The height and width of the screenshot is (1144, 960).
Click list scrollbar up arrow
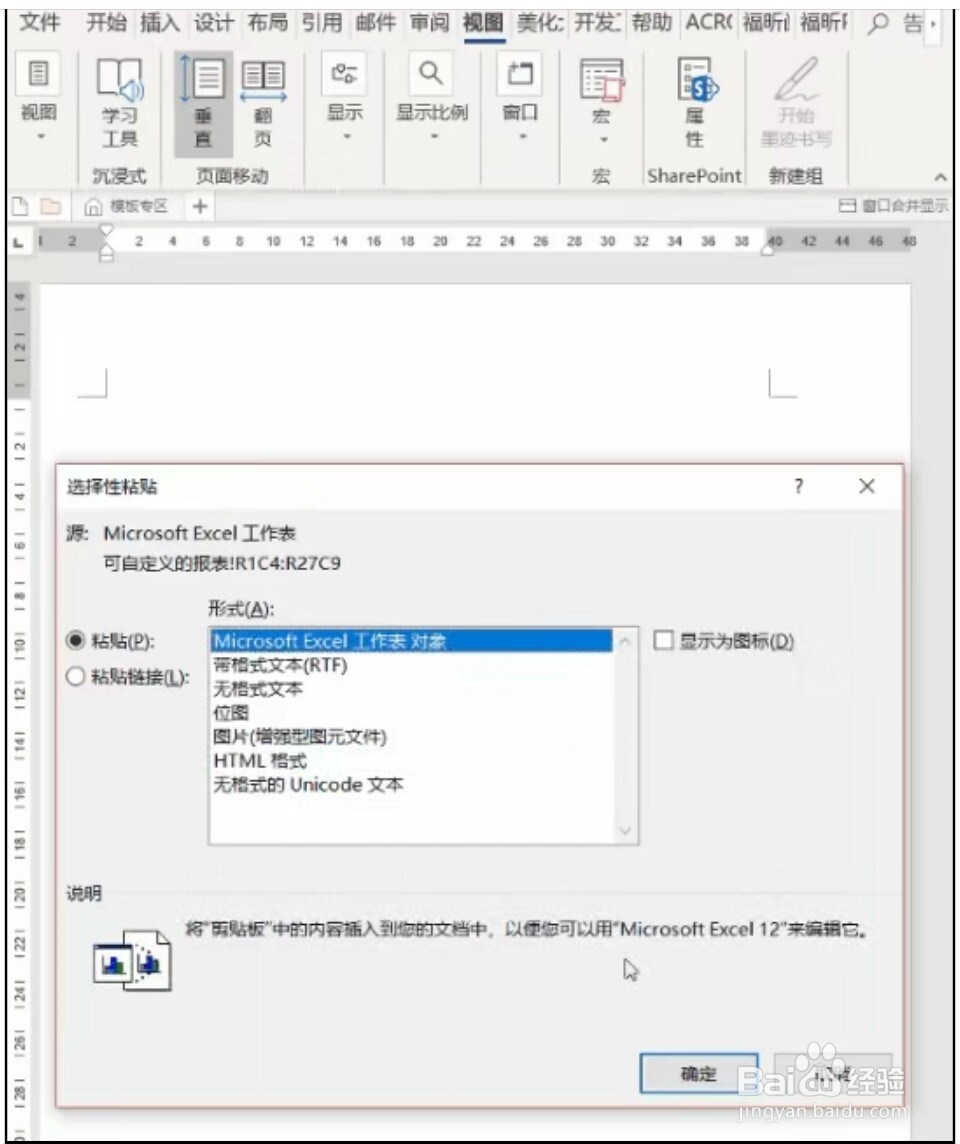pyautogui.click(x=625, y=641)
